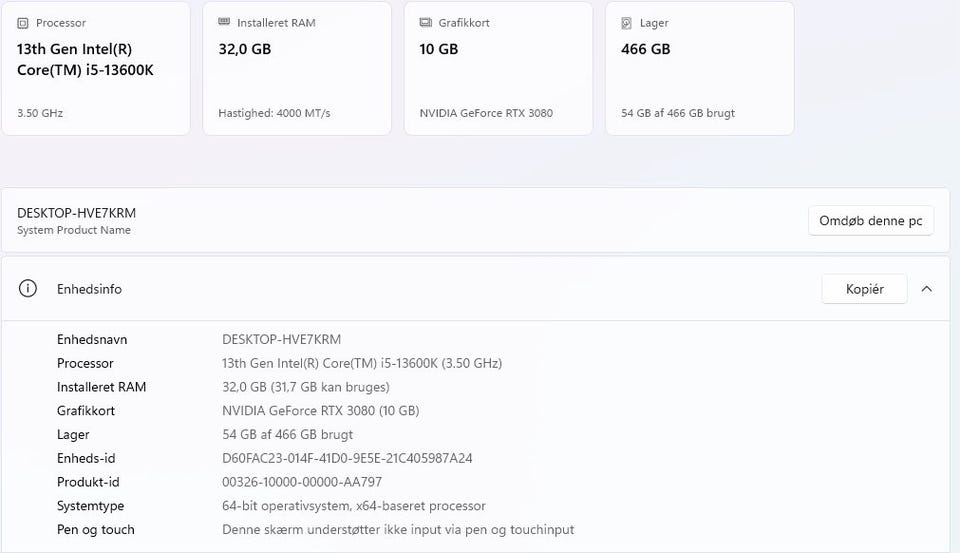Select the 32,0 GB installed RAM card
This screenshot has width=960, height=553.
point(296,68)
